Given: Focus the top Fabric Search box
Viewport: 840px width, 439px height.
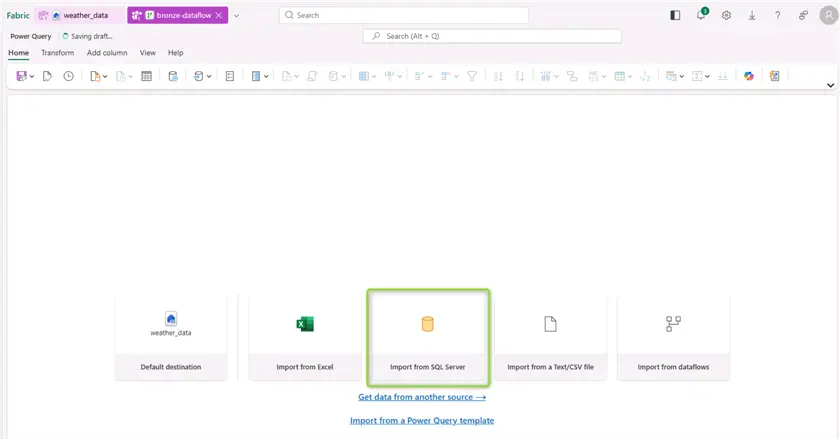Looking at the screenshot, I should [x=404, y=15].
